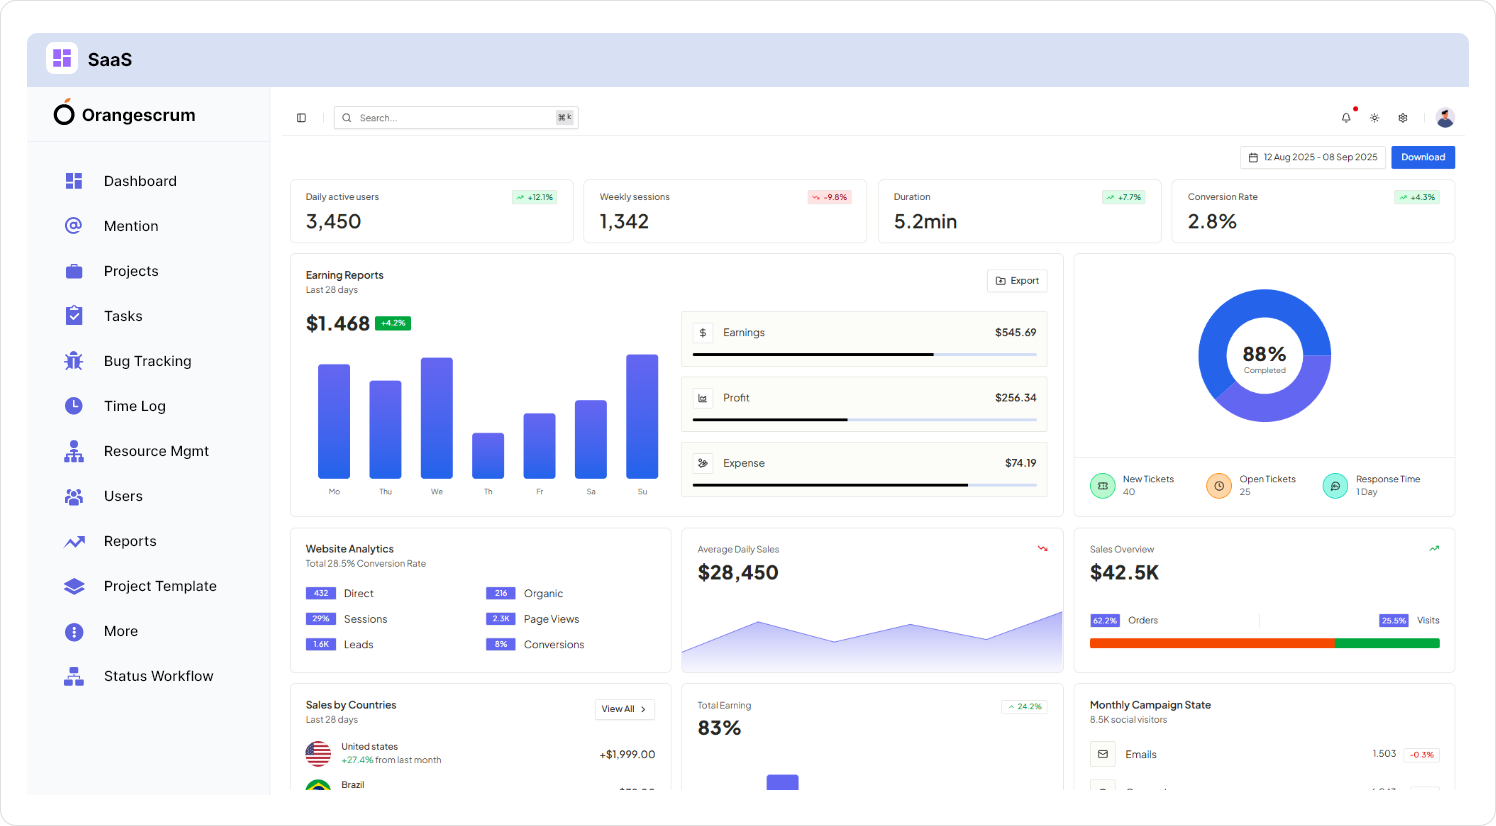
Task: Click the Su bar in earnings chart
Action: tap(642, 416)
